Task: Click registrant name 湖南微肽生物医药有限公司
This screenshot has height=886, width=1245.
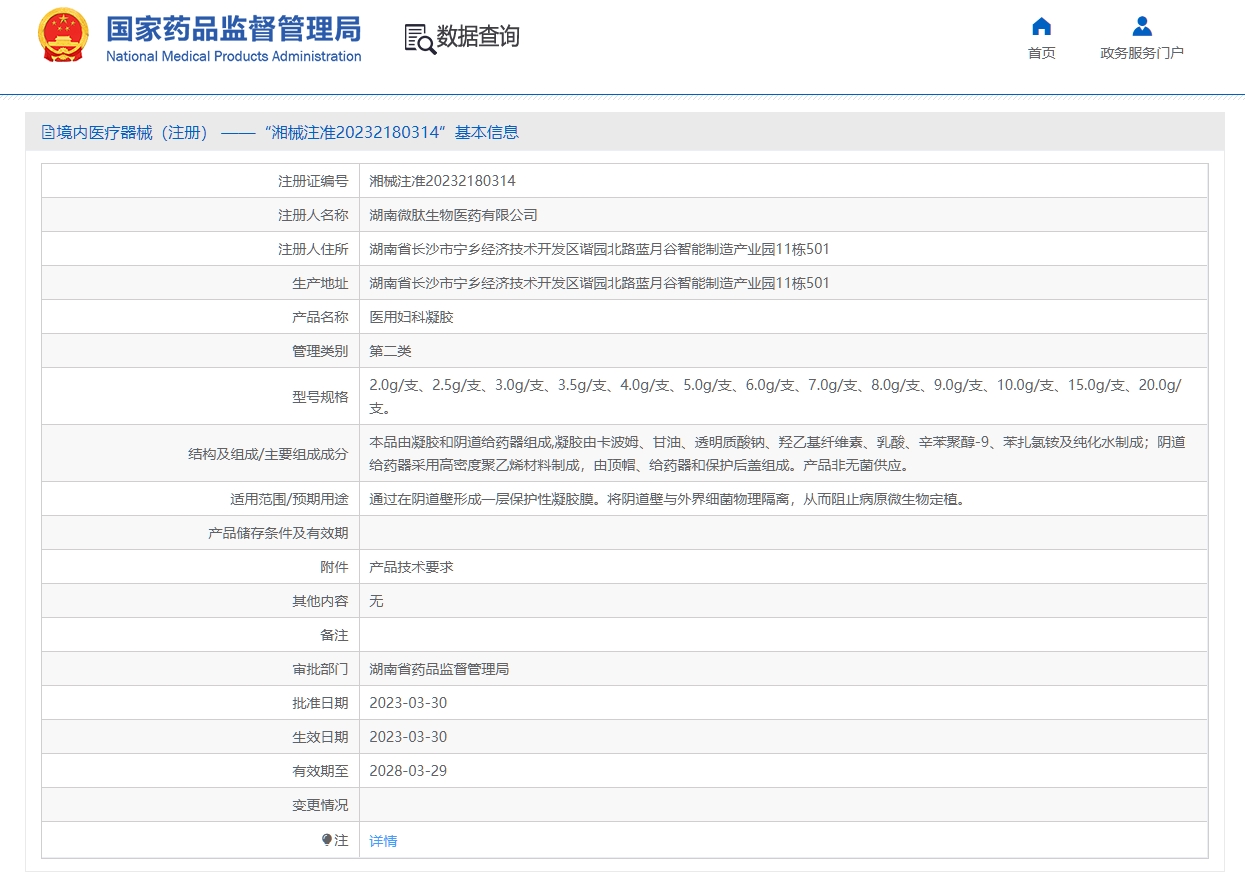Action: tap(453, 215)
